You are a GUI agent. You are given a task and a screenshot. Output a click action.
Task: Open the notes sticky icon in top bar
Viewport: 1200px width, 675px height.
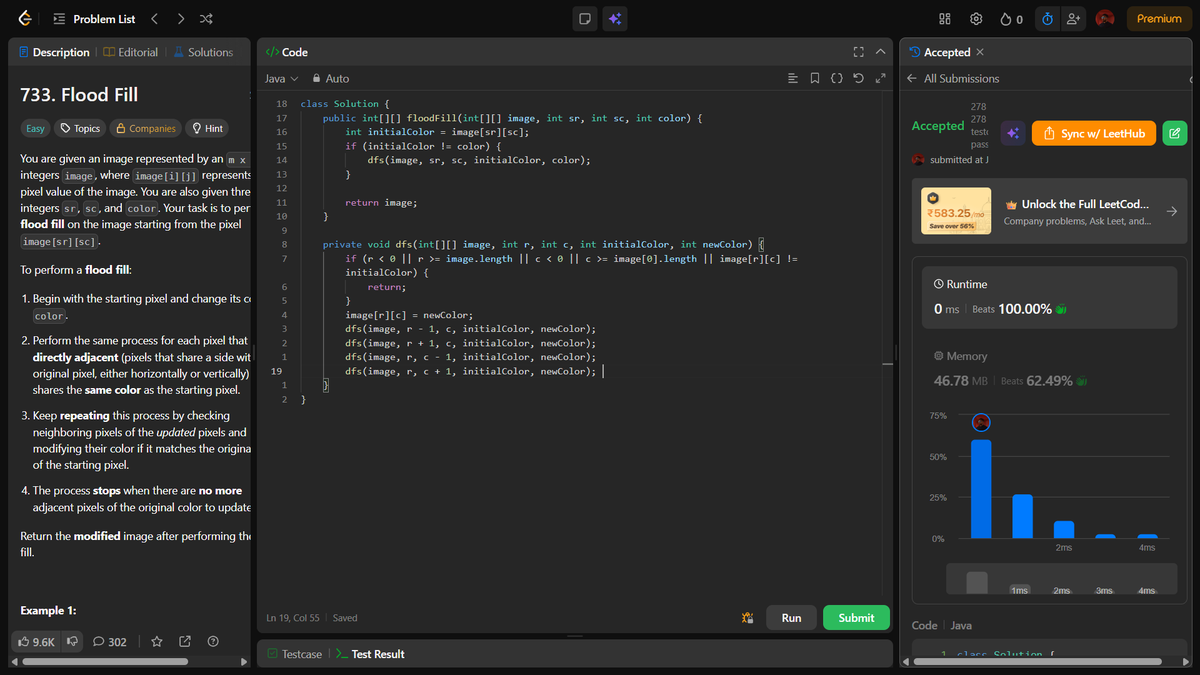(x=586, y=19)
